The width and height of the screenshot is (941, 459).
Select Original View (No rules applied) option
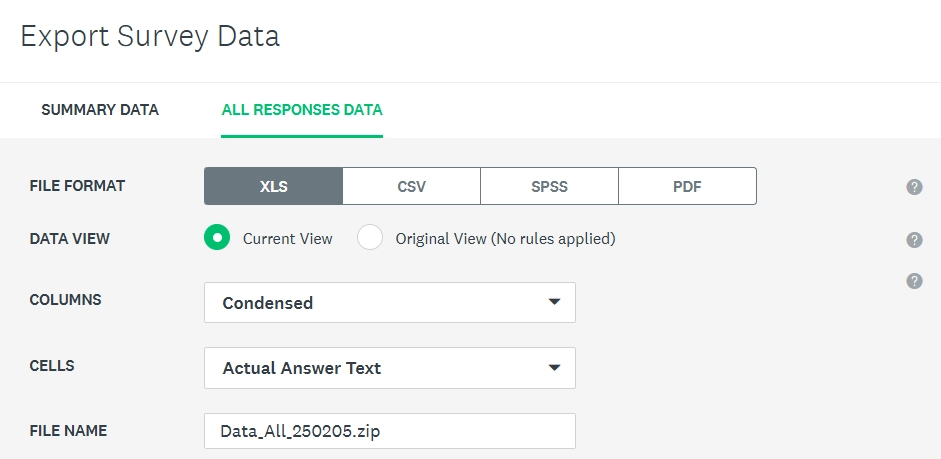tap(370, 238)
